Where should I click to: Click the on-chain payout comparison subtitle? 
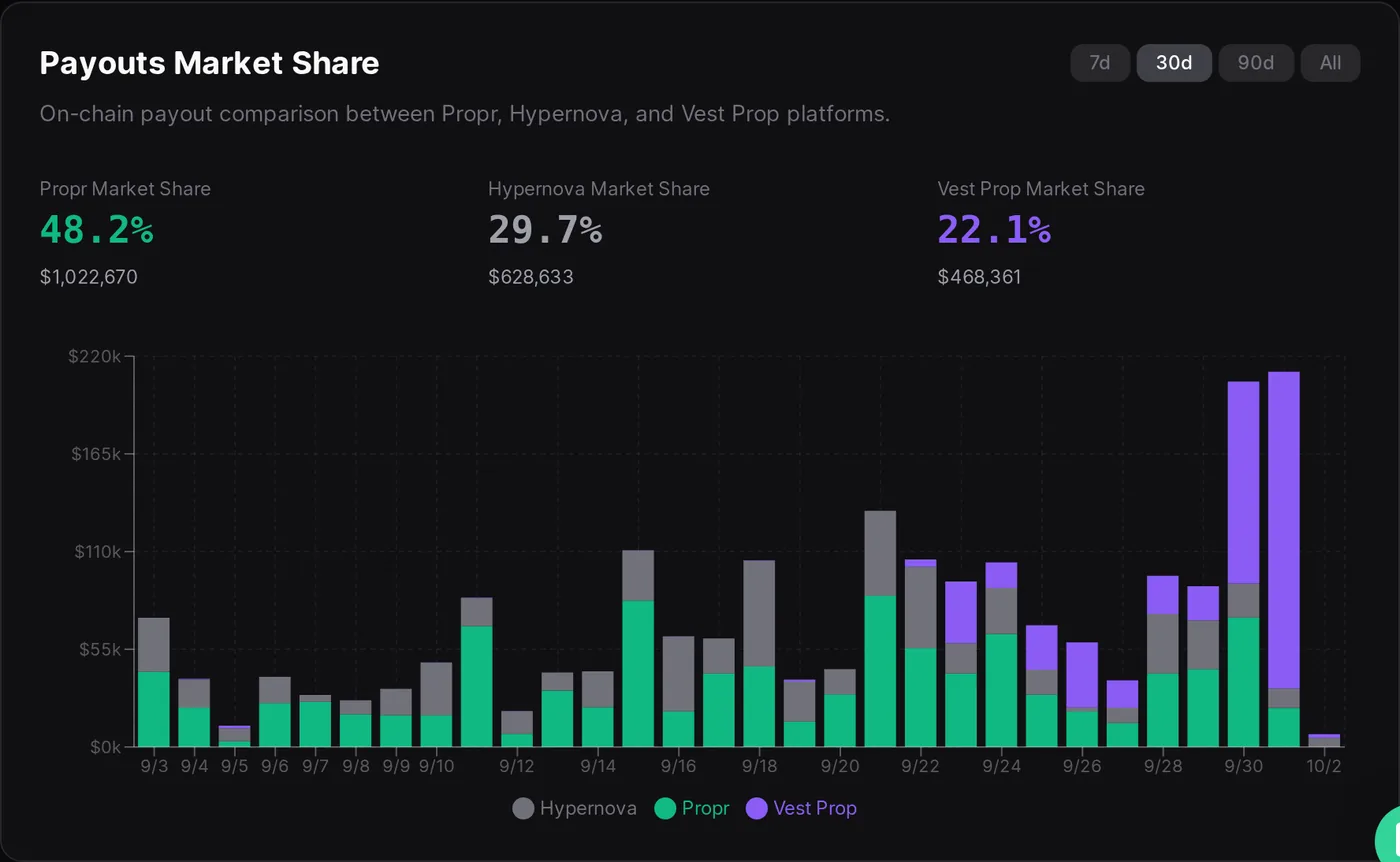[x=465, y=114]
